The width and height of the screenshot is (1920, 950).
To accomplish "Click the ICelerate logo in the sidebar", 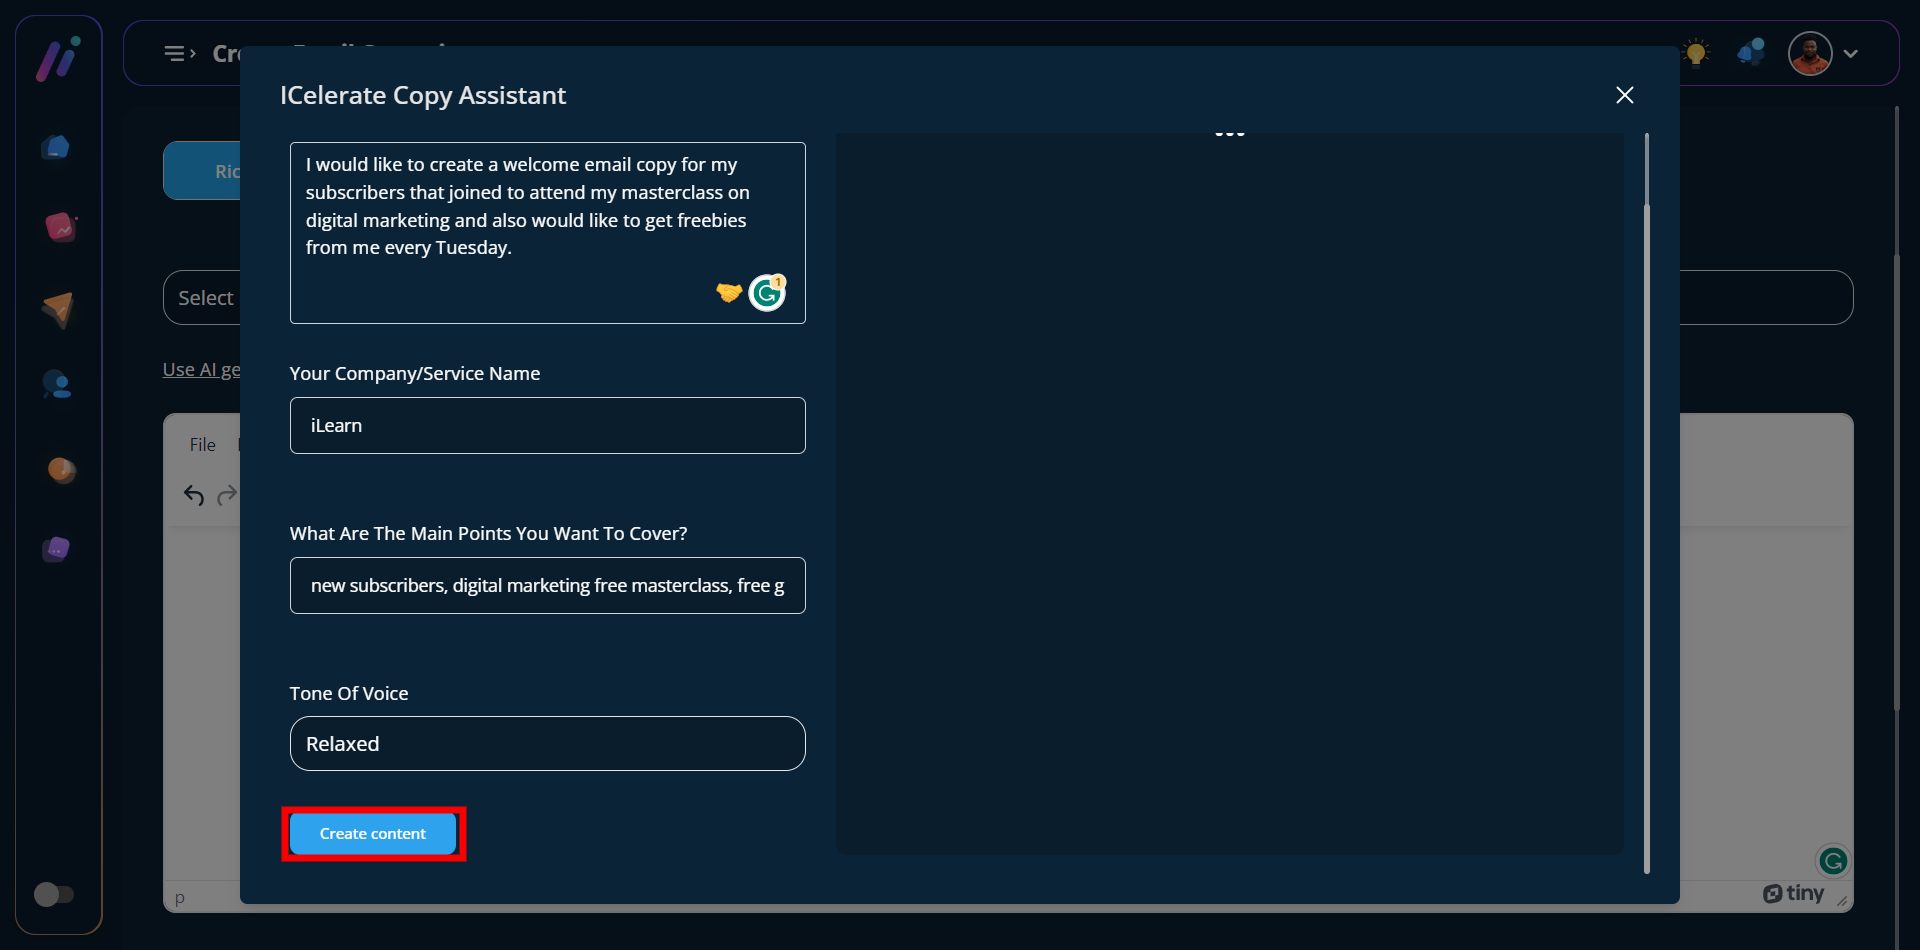I will [58, 59].
